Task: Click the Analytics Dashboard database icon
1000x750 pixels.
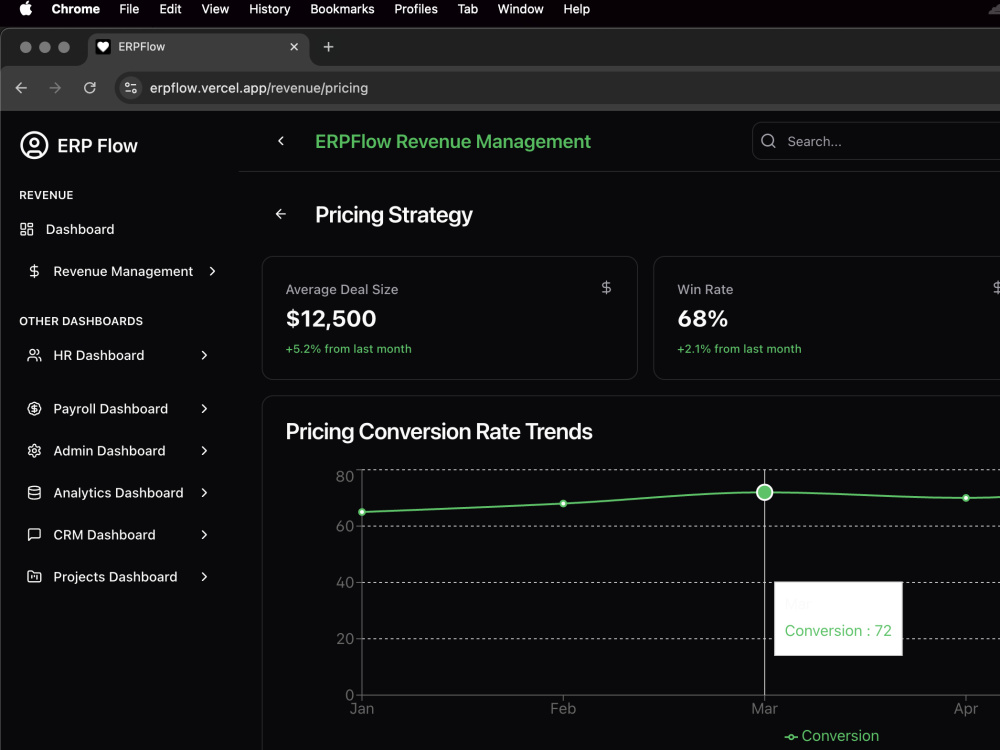Action: (34, 493)
